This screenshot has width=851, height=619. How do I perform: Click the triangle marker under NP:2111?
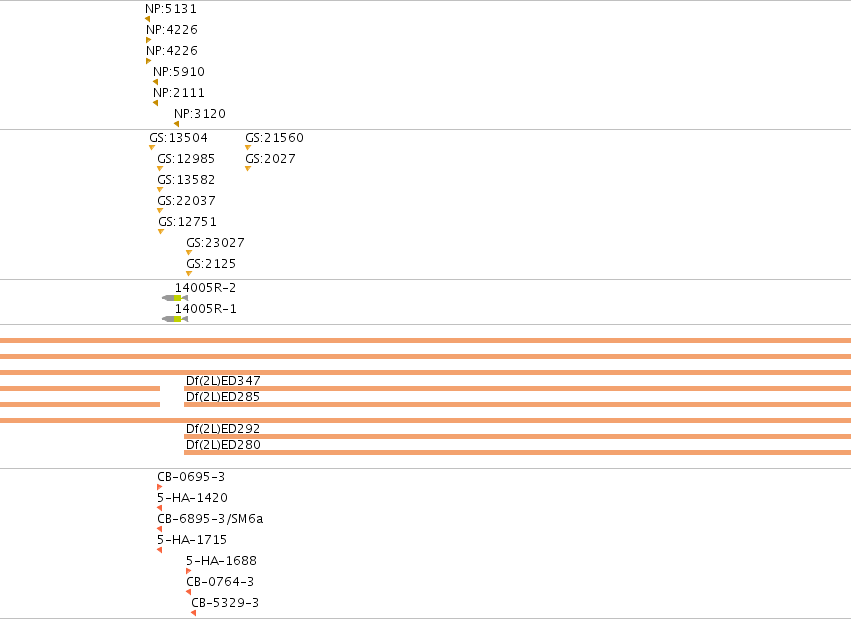155,103
